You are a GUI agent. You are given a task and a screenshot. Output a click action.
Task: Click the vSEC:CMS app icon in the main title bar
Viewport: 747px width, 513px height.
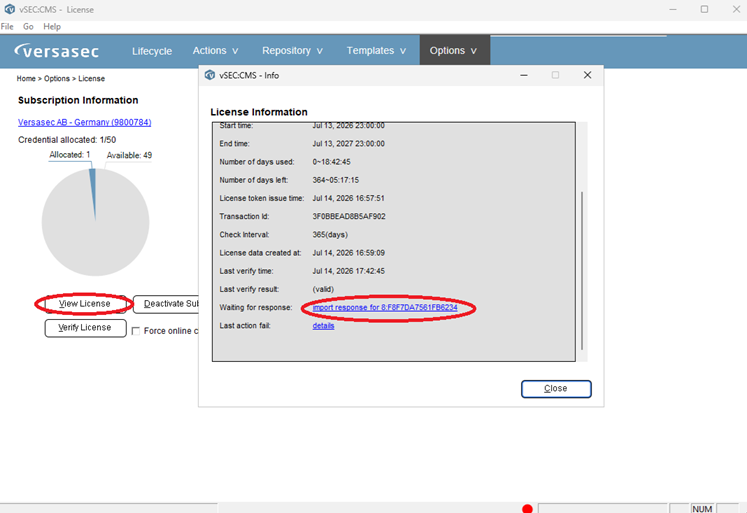pyautogui.click(x=10, y=9)
